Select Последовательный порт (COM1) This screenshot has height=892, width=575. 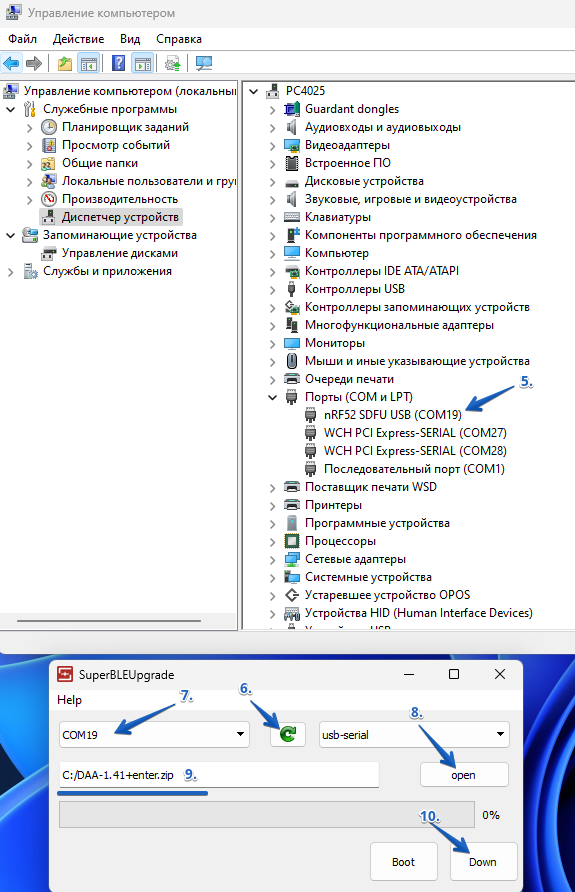[x=414, y=469]
